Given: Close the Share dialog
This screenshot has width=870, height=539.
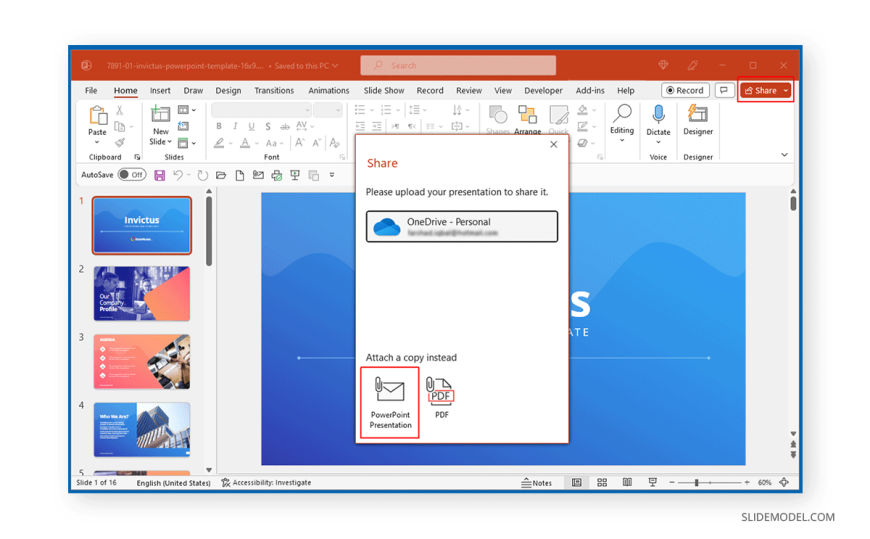Looking at the screenshot, I should (x=553, y=145).
